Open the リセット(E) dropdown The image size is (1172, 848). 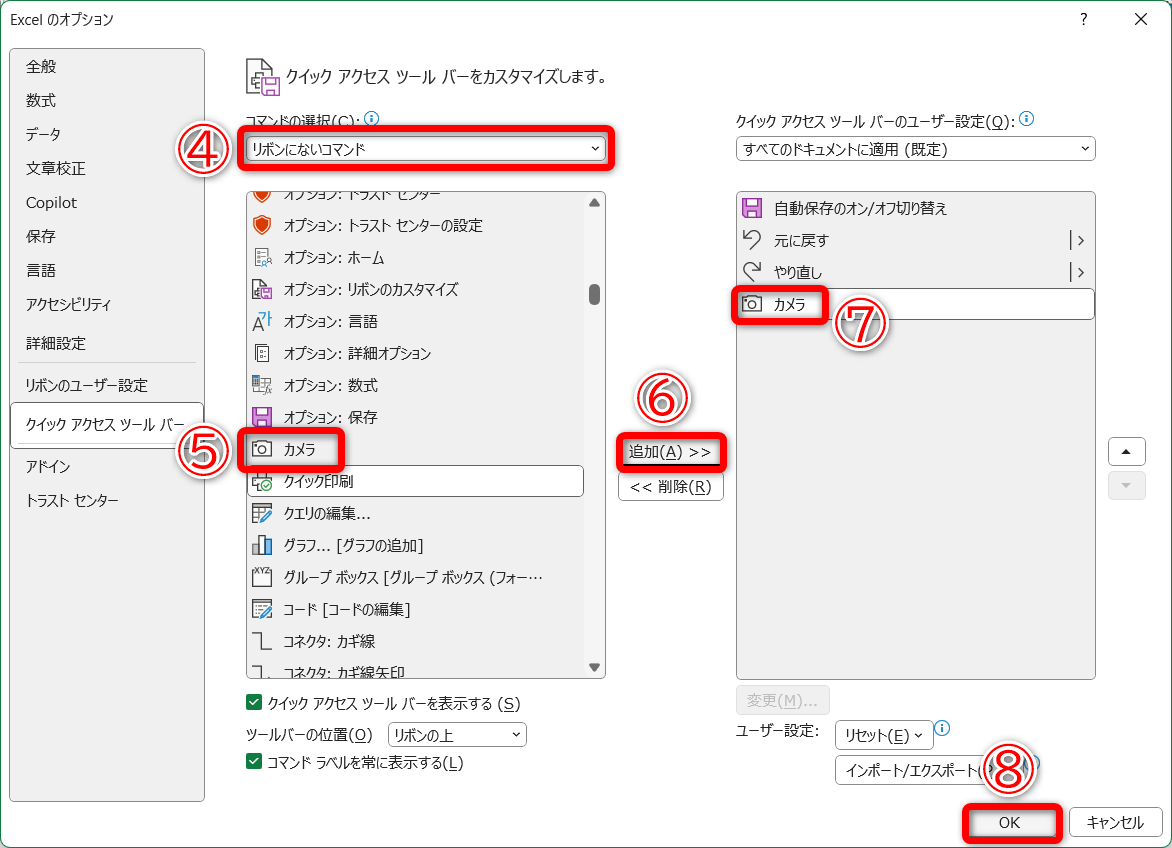click(x=884, y=735)
